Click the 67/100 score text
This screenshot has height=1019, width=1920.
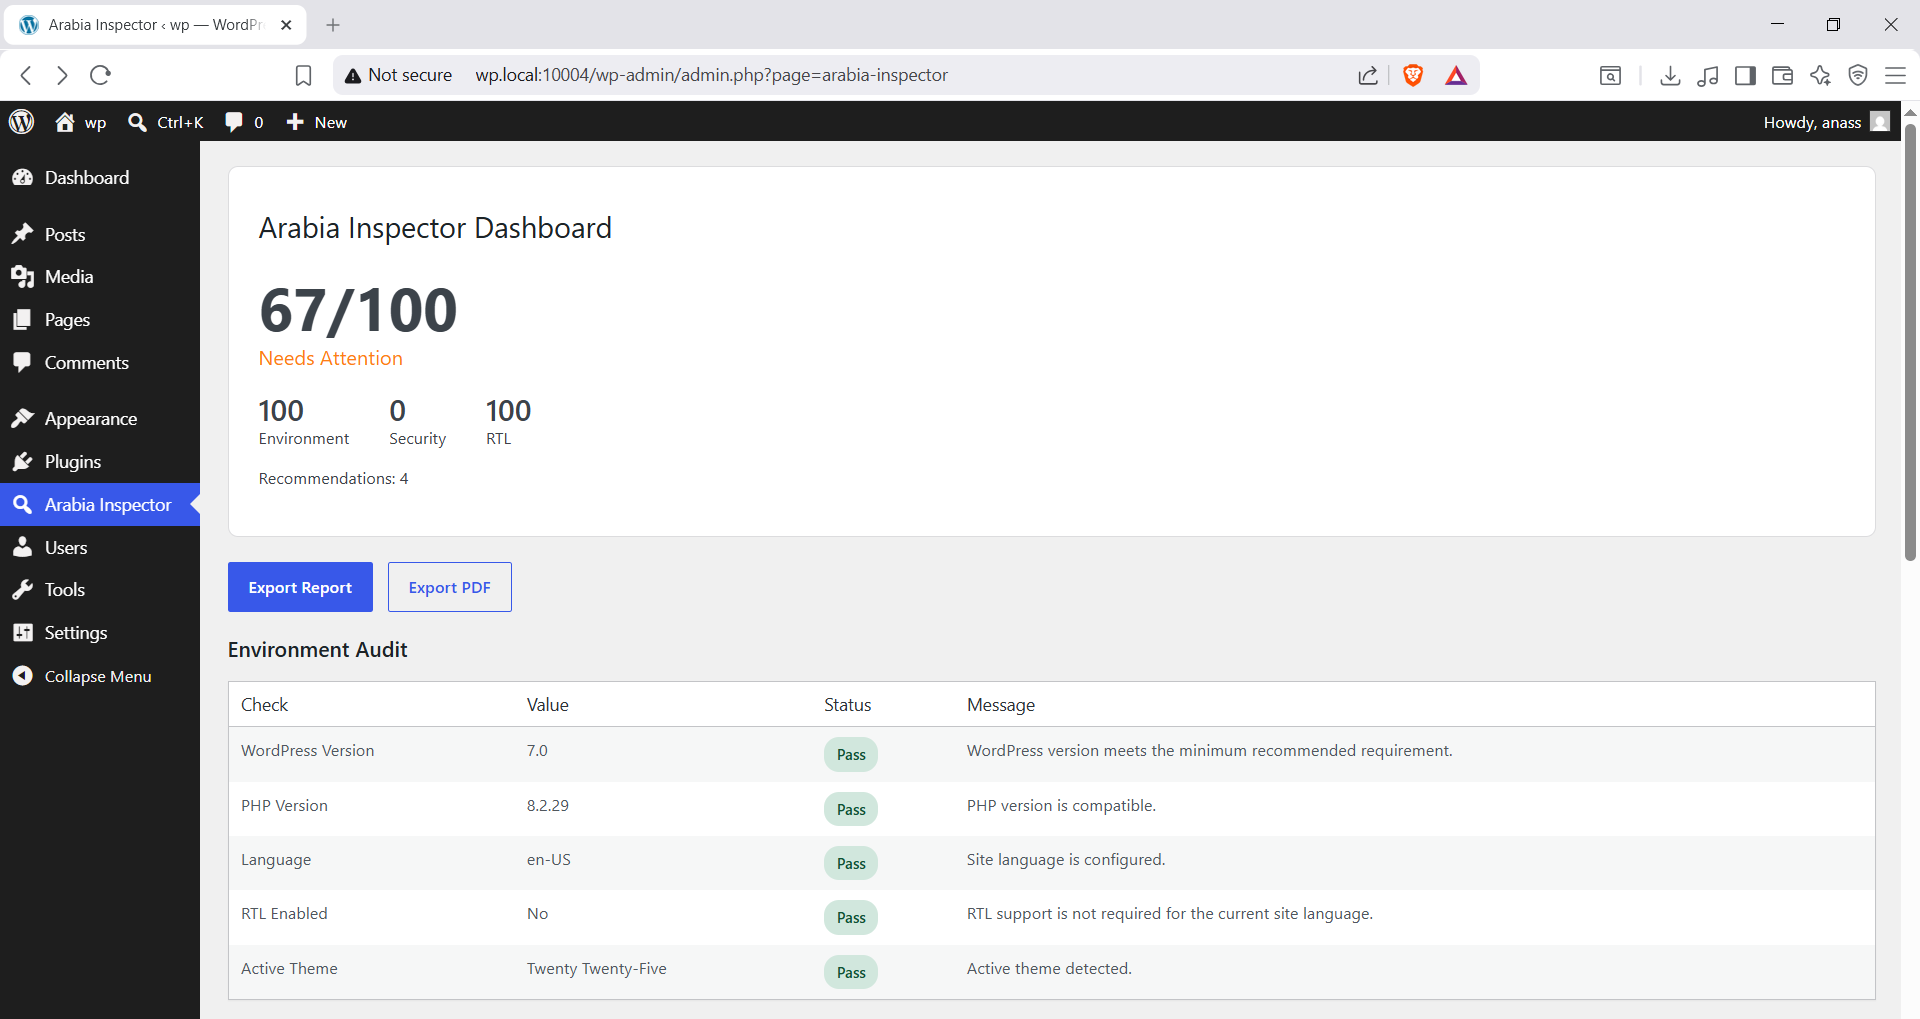pos(358,310)
